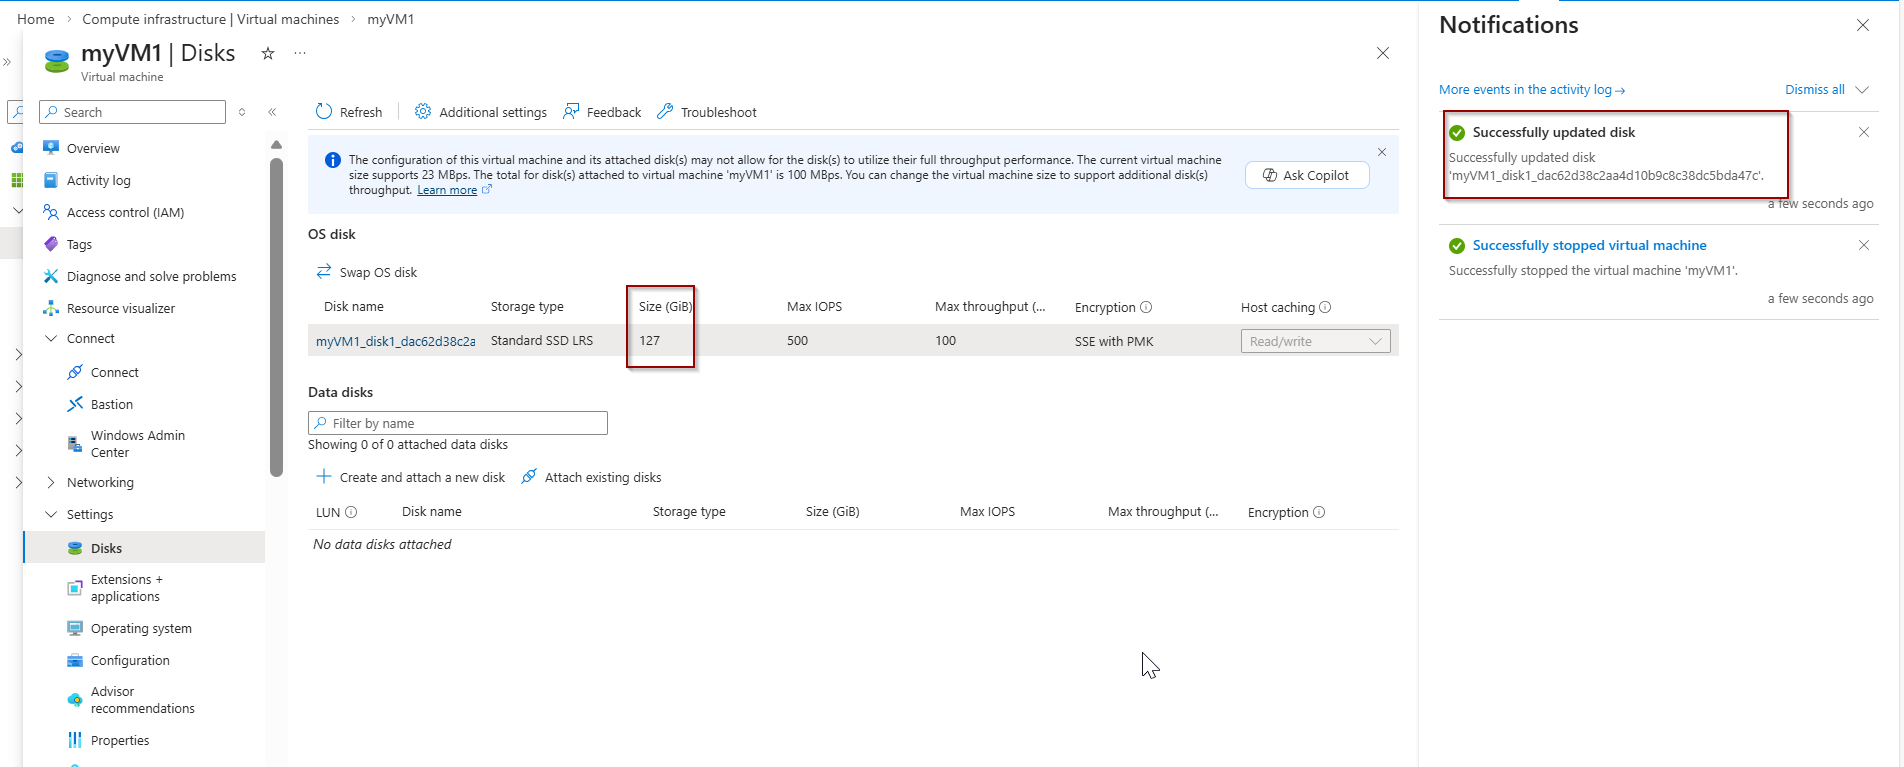Sort by Size (GiB) column in OS disk
1904x767 pixels.
coord(665,307)
